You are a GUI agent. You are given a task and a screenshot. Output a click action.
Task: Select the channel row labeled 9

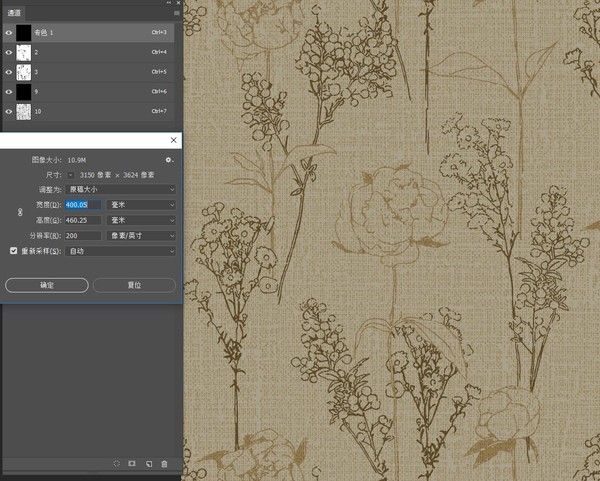point(88,92)
